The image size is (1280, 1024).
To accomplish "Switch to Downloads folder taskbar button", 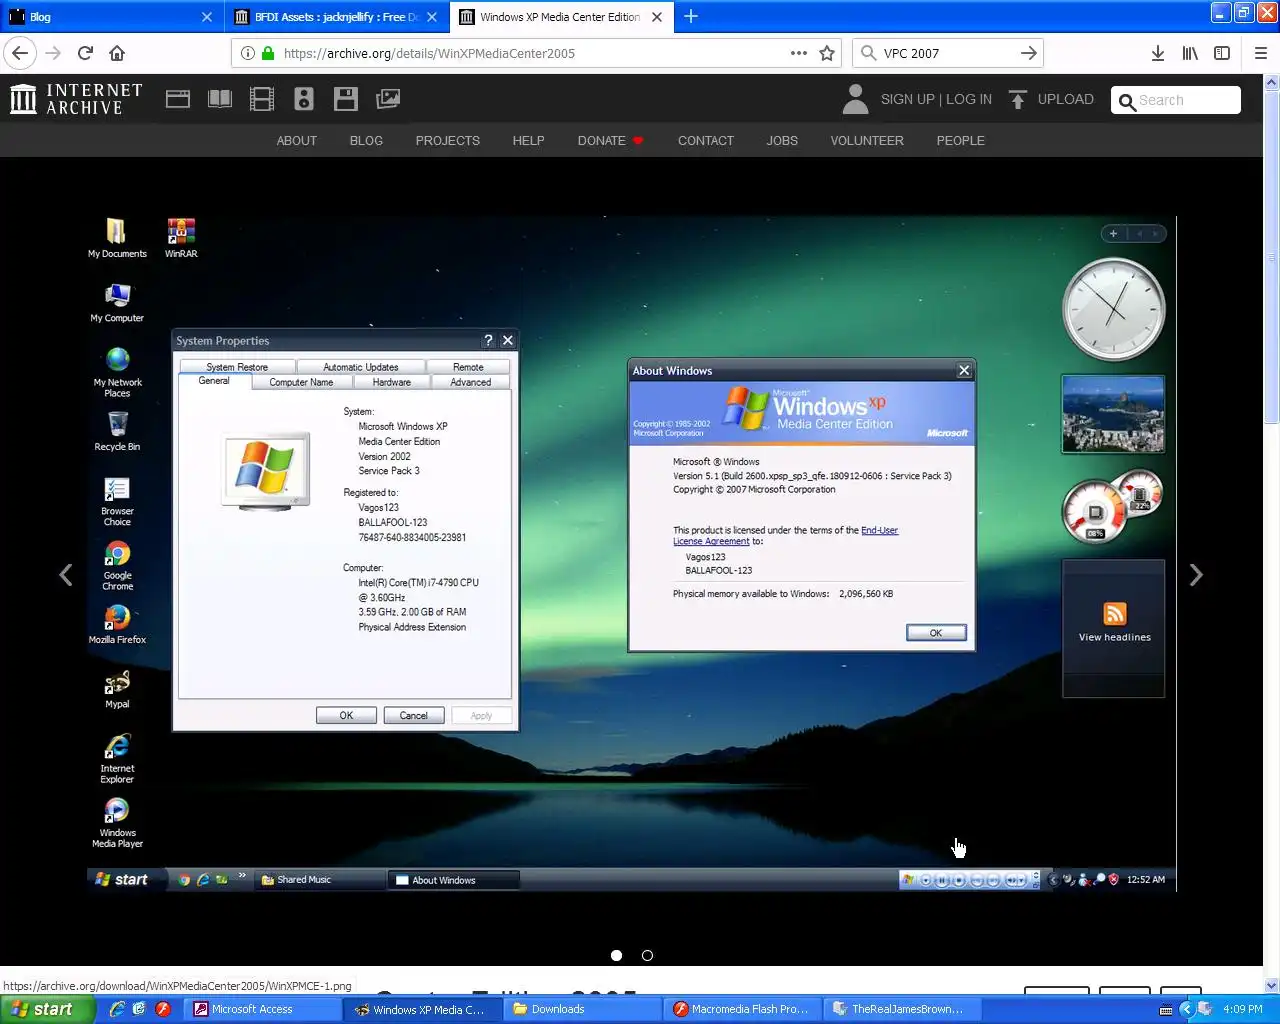I will point(584,1009).
